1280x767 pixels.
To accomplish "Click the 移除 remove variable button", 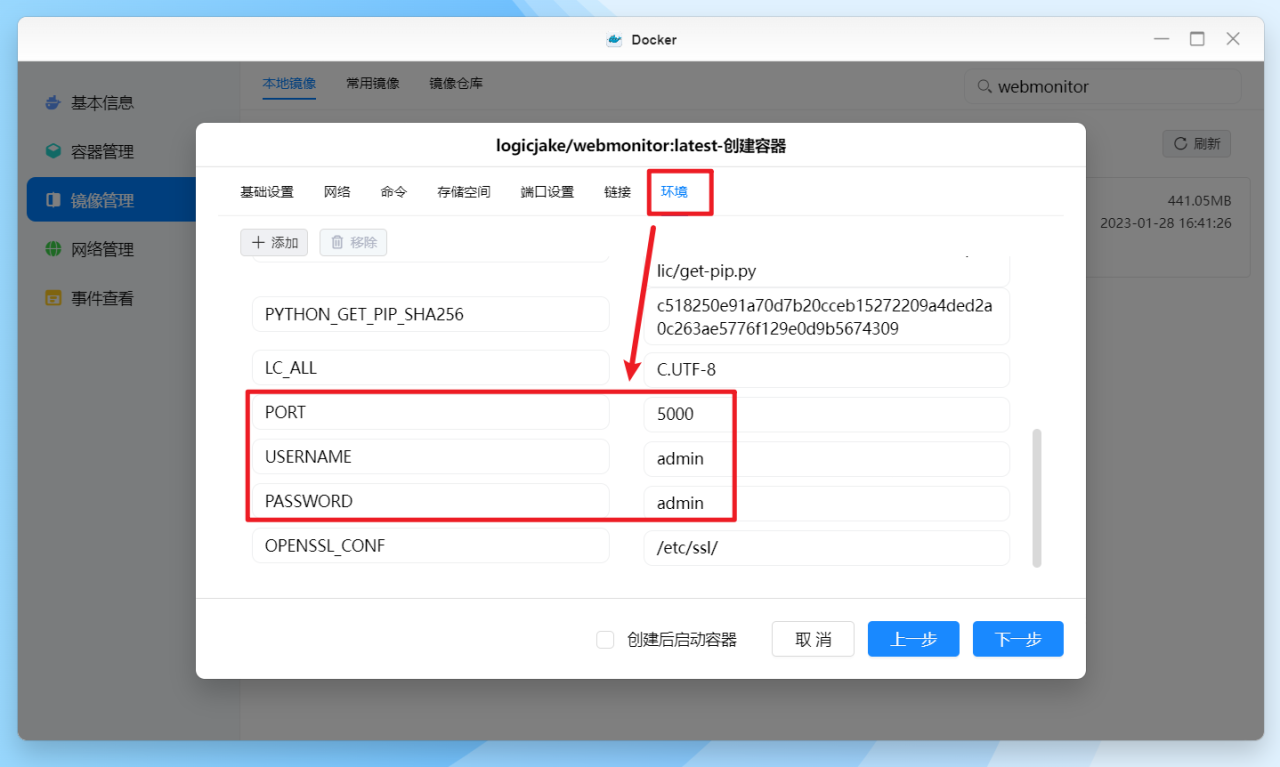I will click(x=352, y=241).
